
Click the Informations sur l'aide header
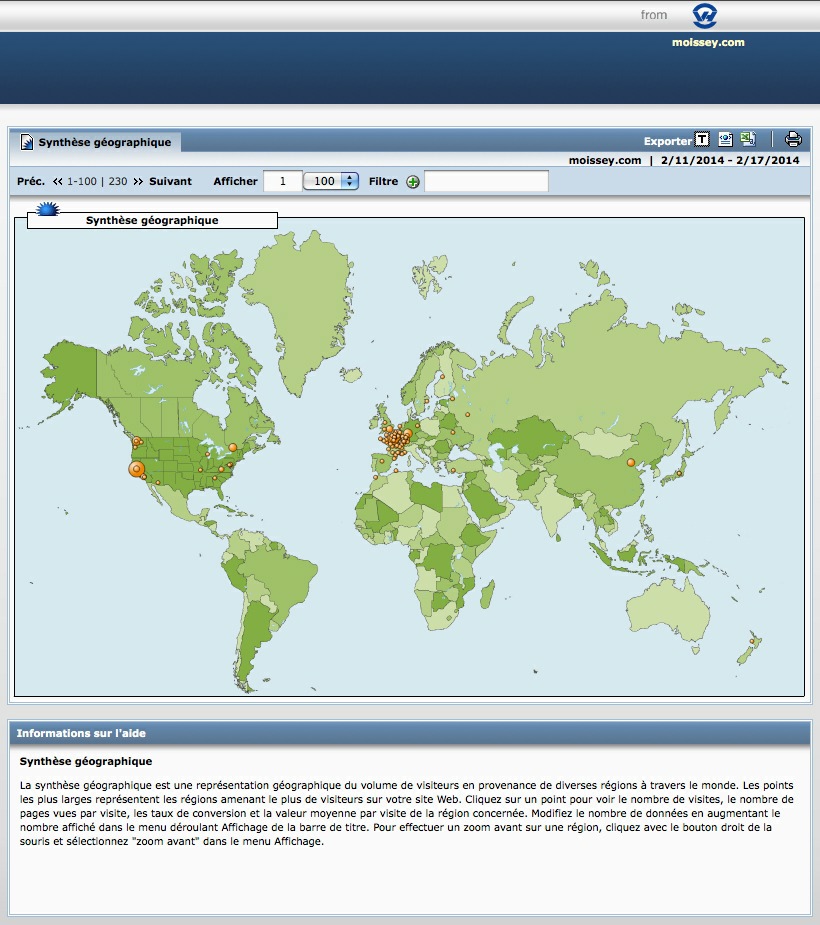point(410,733)
